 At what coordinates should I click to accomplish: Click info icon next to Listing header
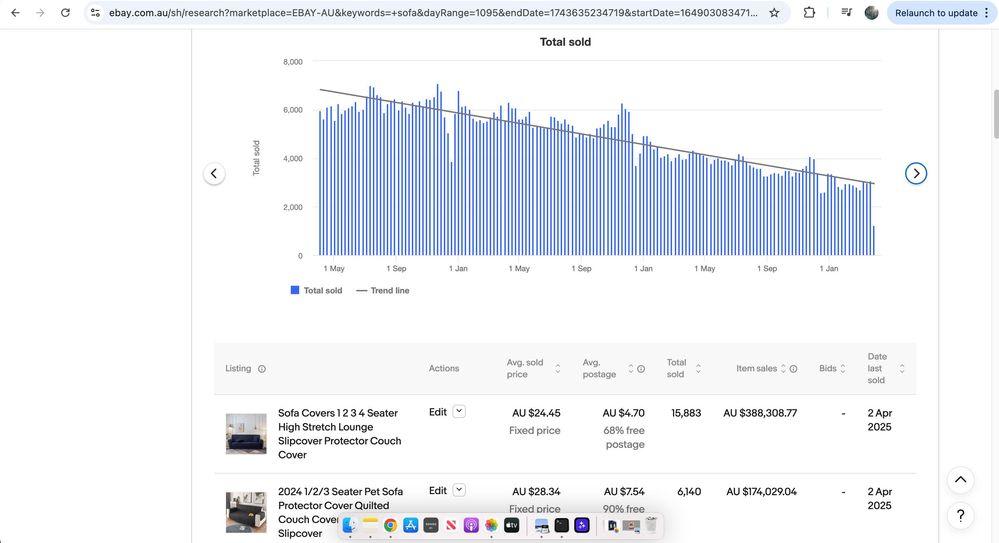(261, 369)
